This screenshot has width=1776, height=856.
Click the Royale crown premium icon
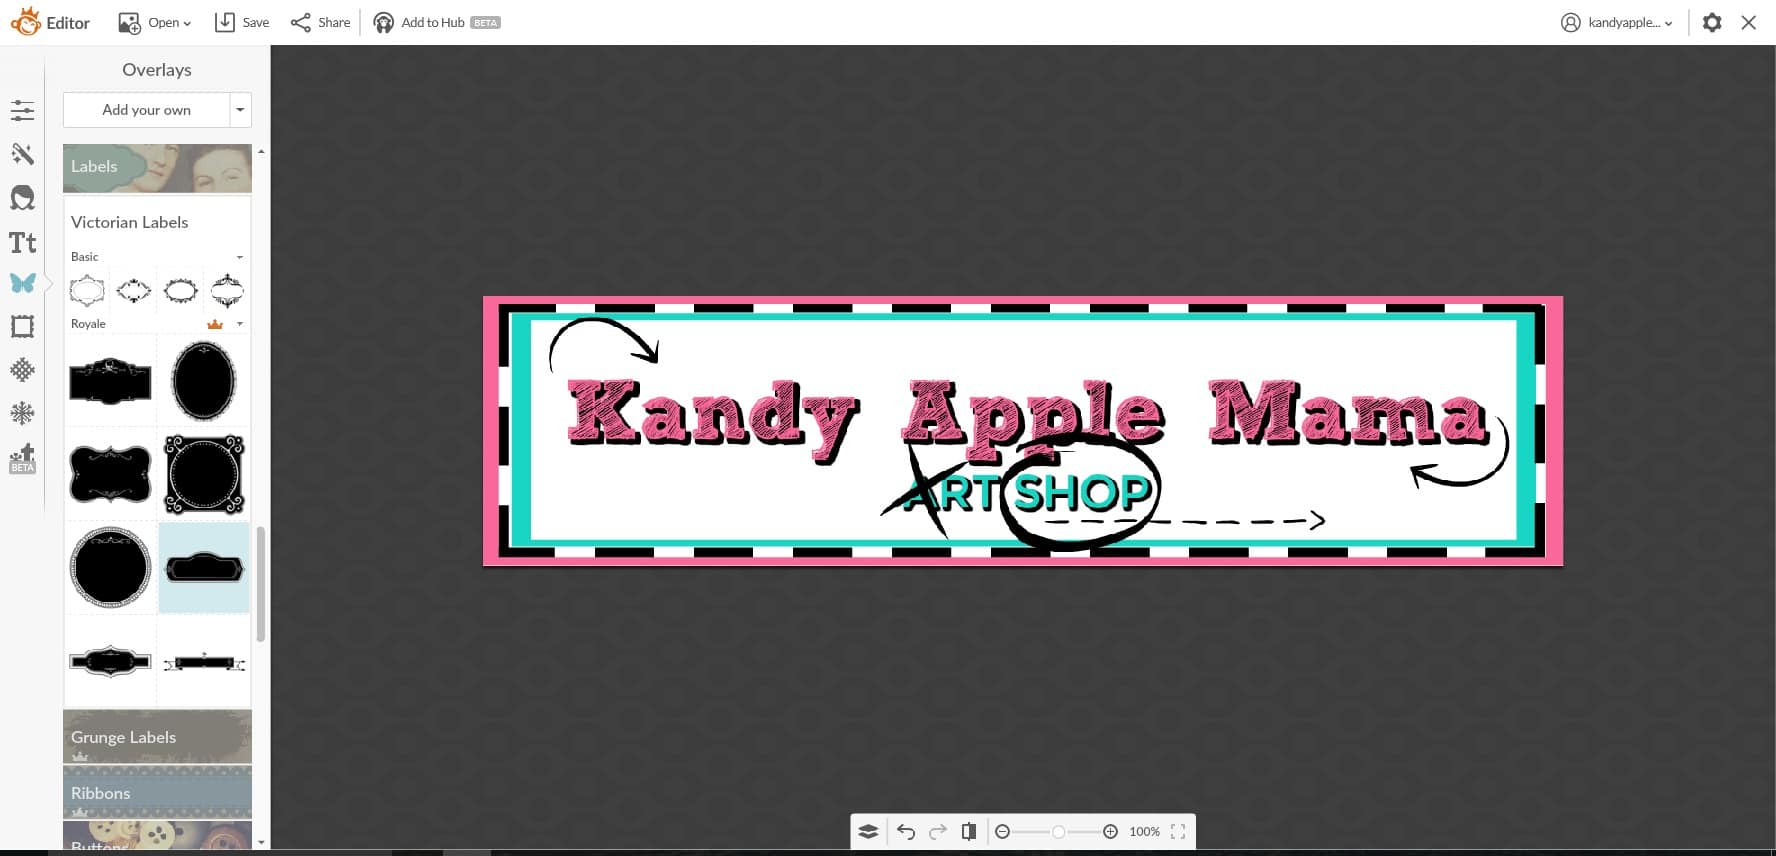214,324
